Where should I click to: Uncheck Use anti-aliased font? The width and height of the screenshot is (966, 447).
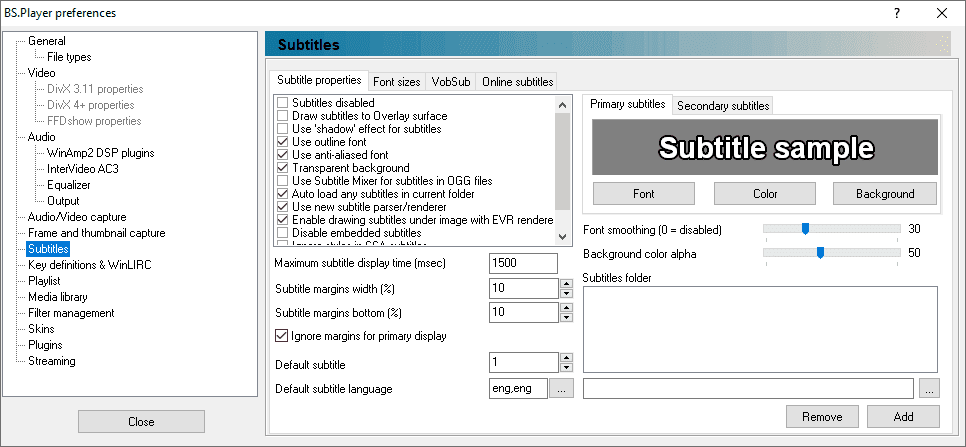coord(283,155)
